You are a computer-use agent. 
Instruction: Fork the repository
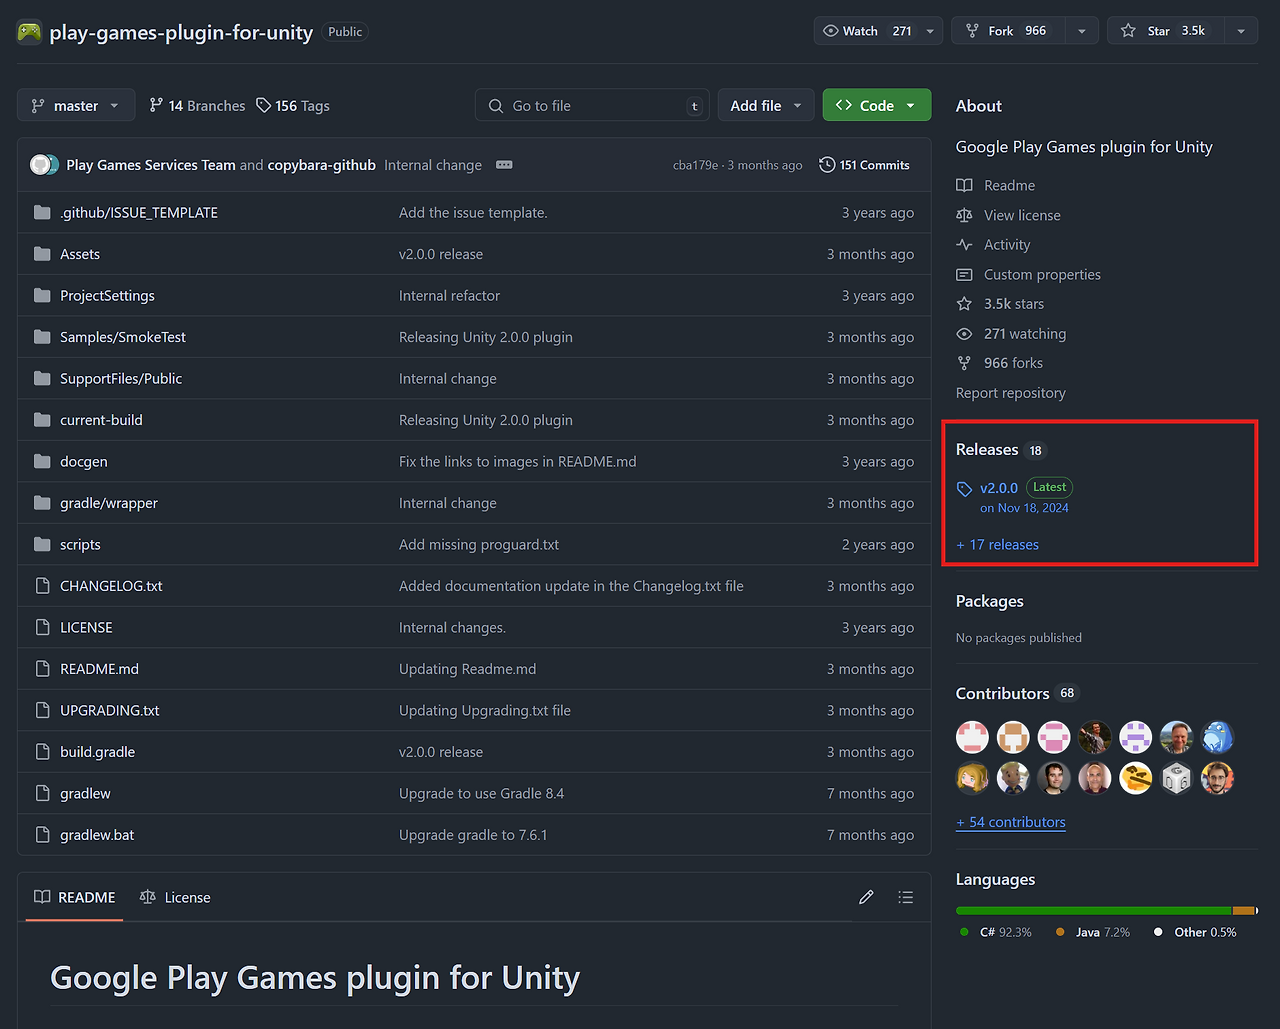[x=1008, y=31]
